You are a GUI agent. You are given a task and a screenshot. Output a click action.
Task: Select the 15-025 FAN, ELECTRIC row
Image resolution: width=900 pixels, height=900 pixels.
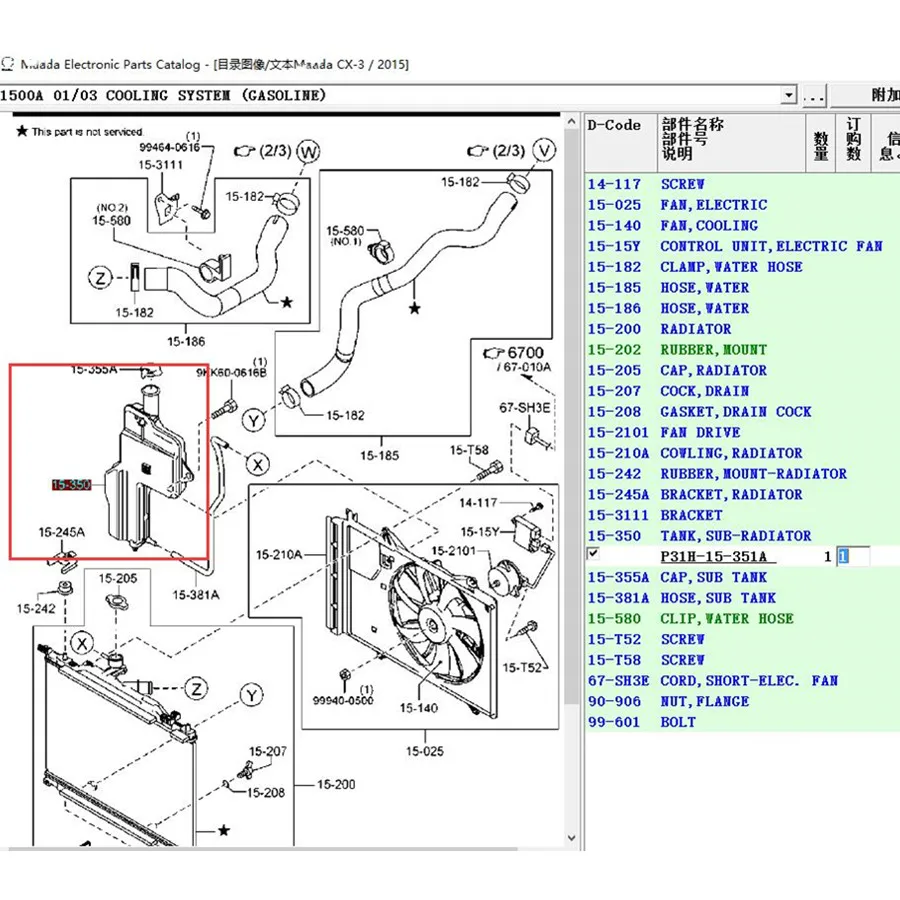(742, 205)
